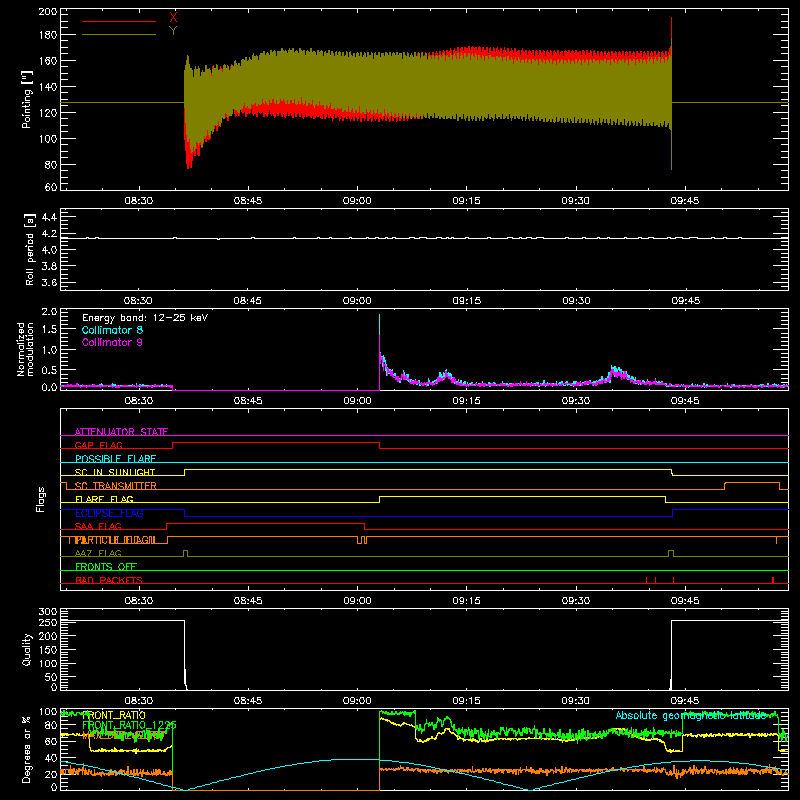The image size is (800, 800).
Task: Click the 60 tick on Pointing axis
Action: pyautogui.click(x=51, y=187)
